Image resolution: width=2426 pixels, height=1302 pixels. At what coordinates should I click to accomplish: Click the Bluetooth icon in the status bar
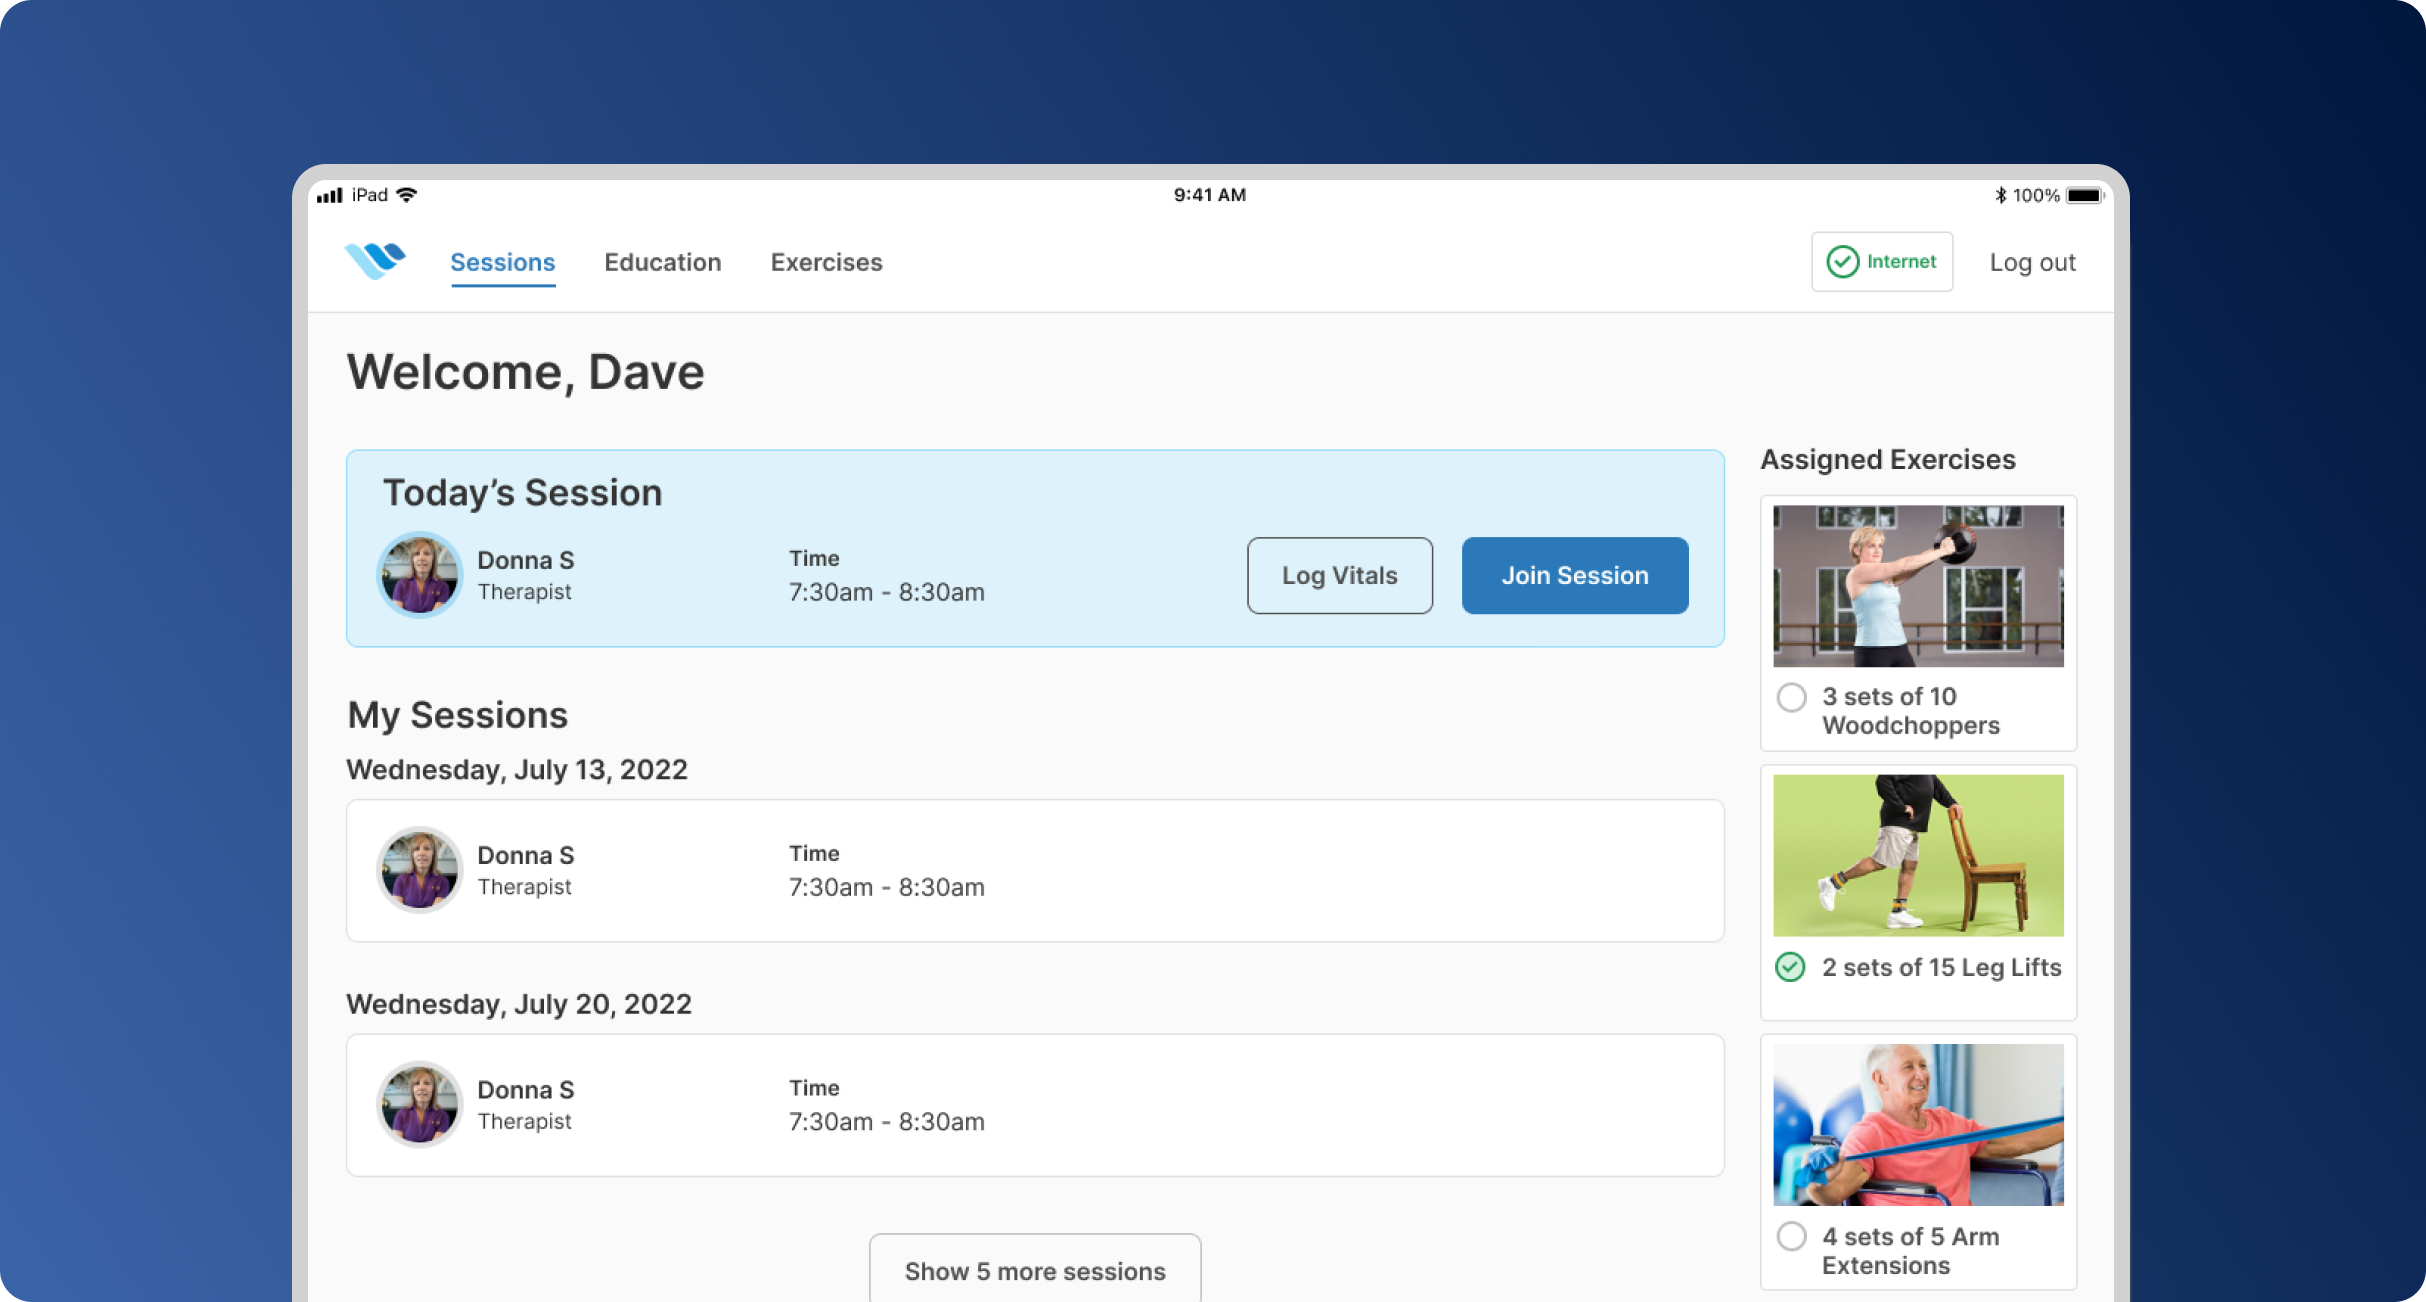2000,195
